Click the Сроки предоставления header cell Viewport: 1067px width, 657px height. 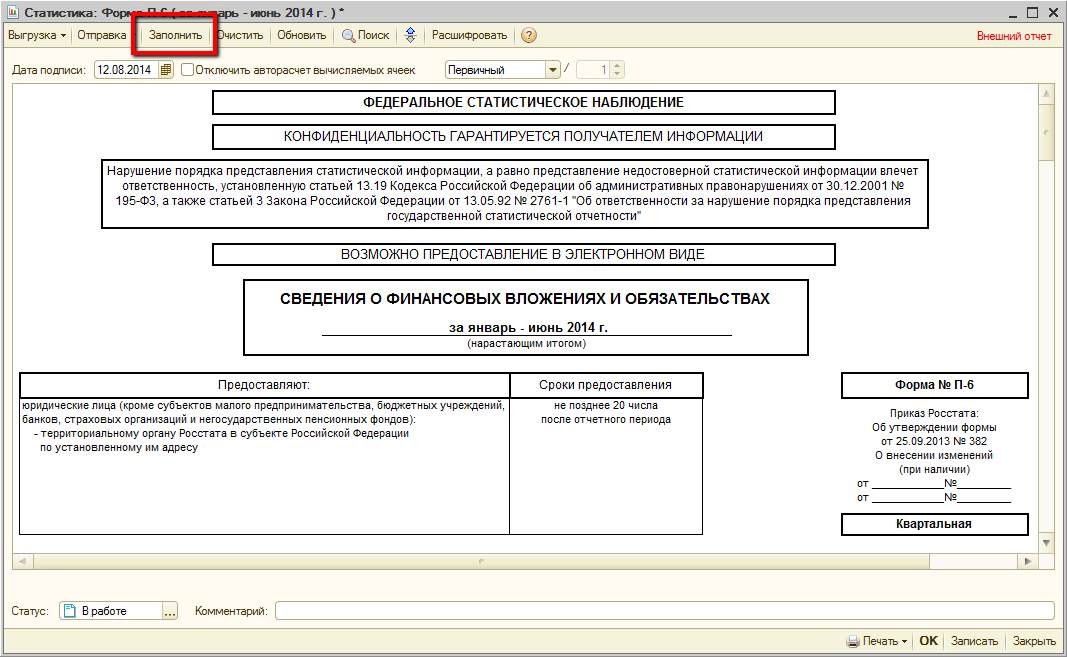(x=606, y=385)
